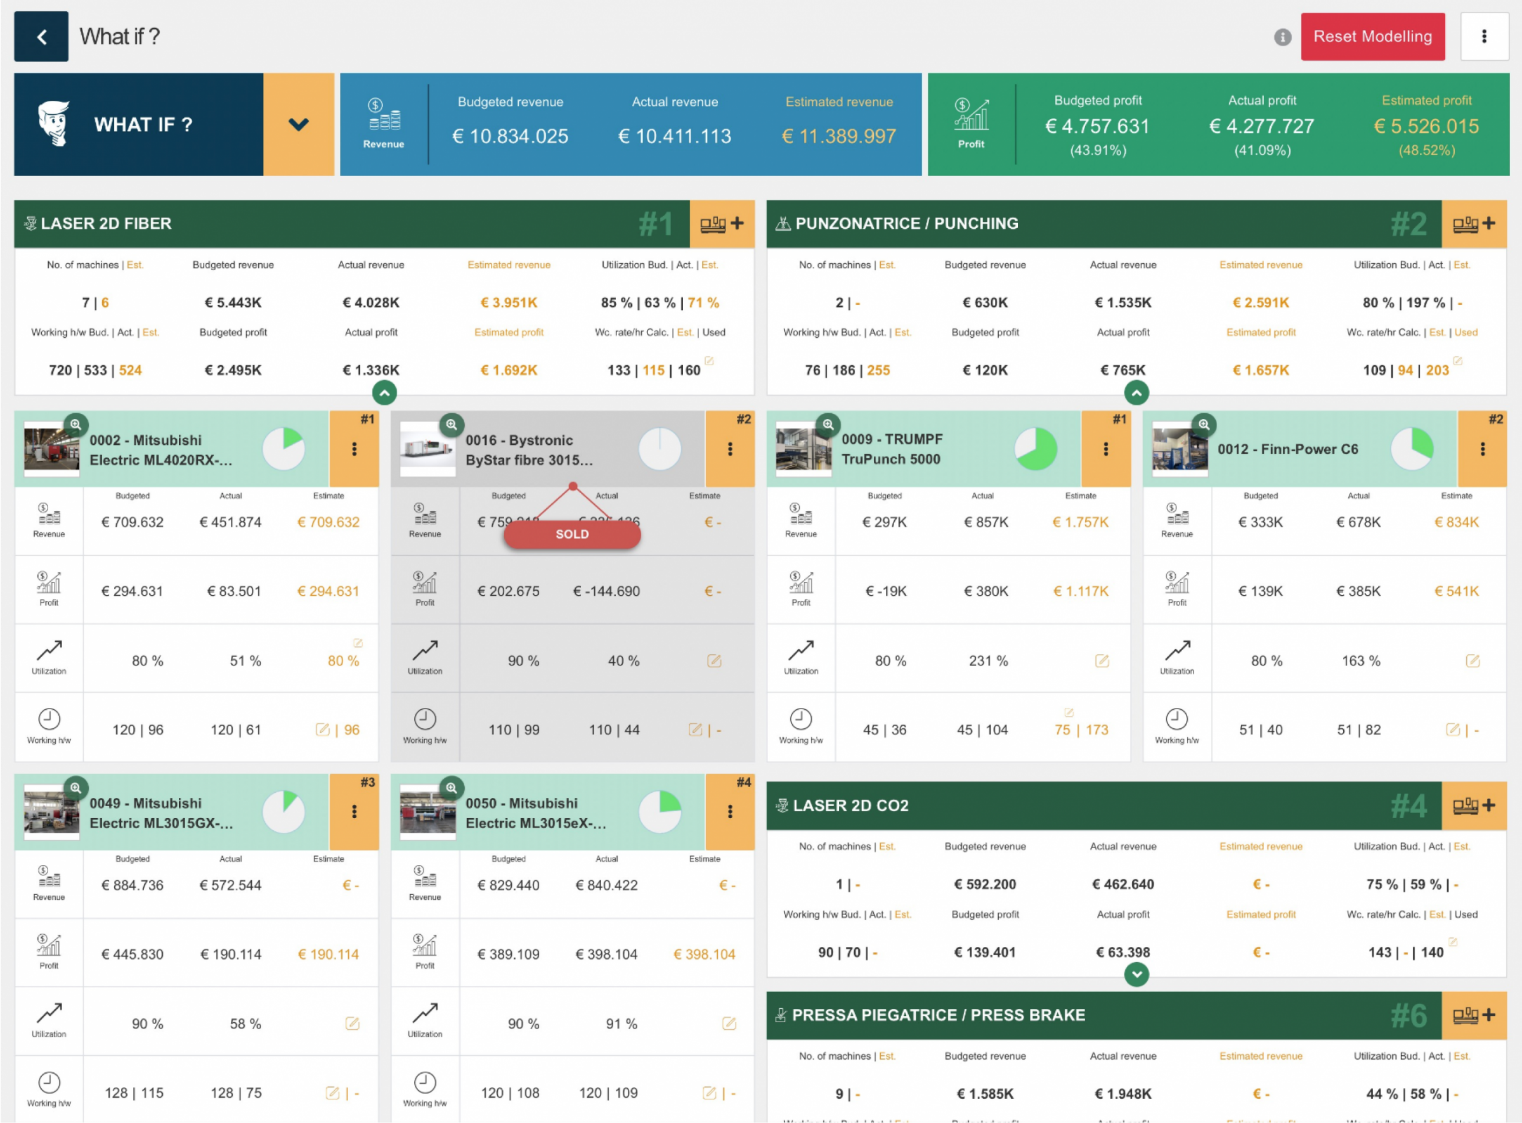Edit estimated working hours for 0050 Mitsubishi
The image size is (1522, 1123).
click(x=709, y=1093)
